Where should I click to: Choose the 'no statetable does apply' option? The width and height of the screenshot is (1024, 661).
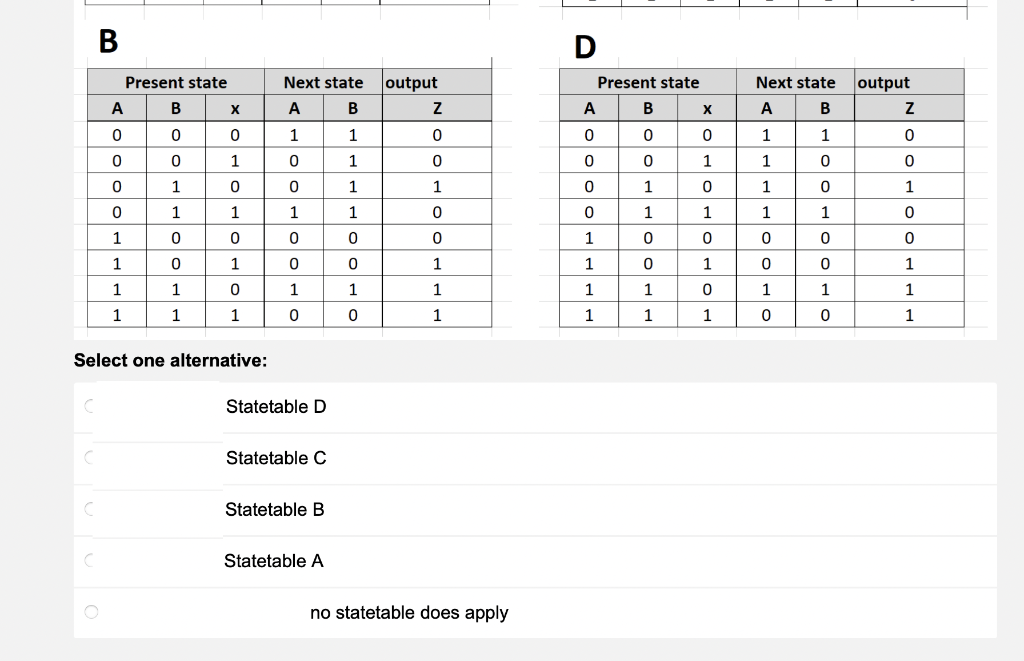point(91,611)
